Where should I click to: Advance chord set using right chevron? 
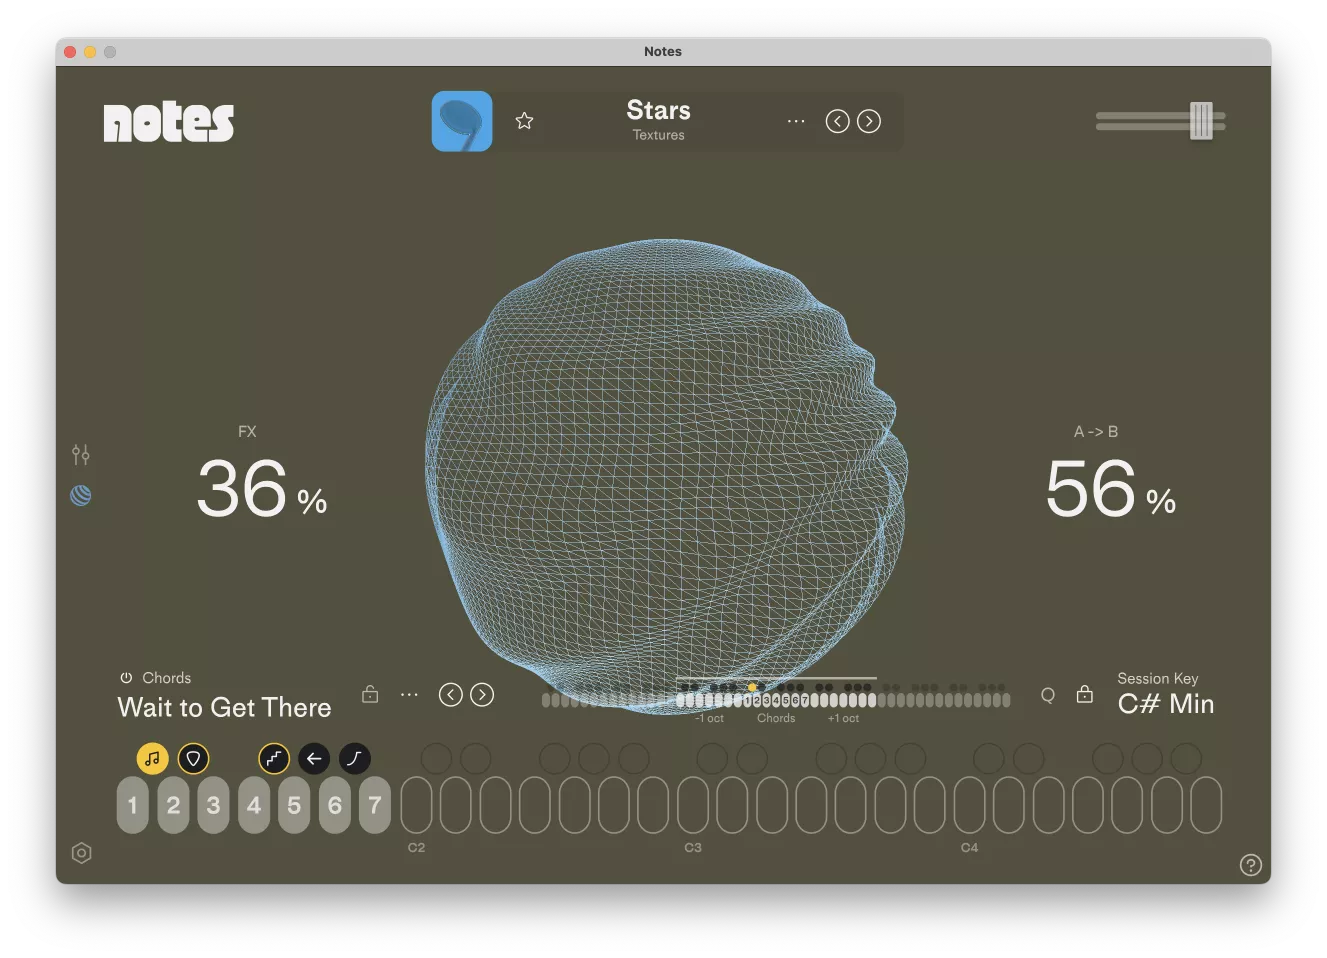482,694
